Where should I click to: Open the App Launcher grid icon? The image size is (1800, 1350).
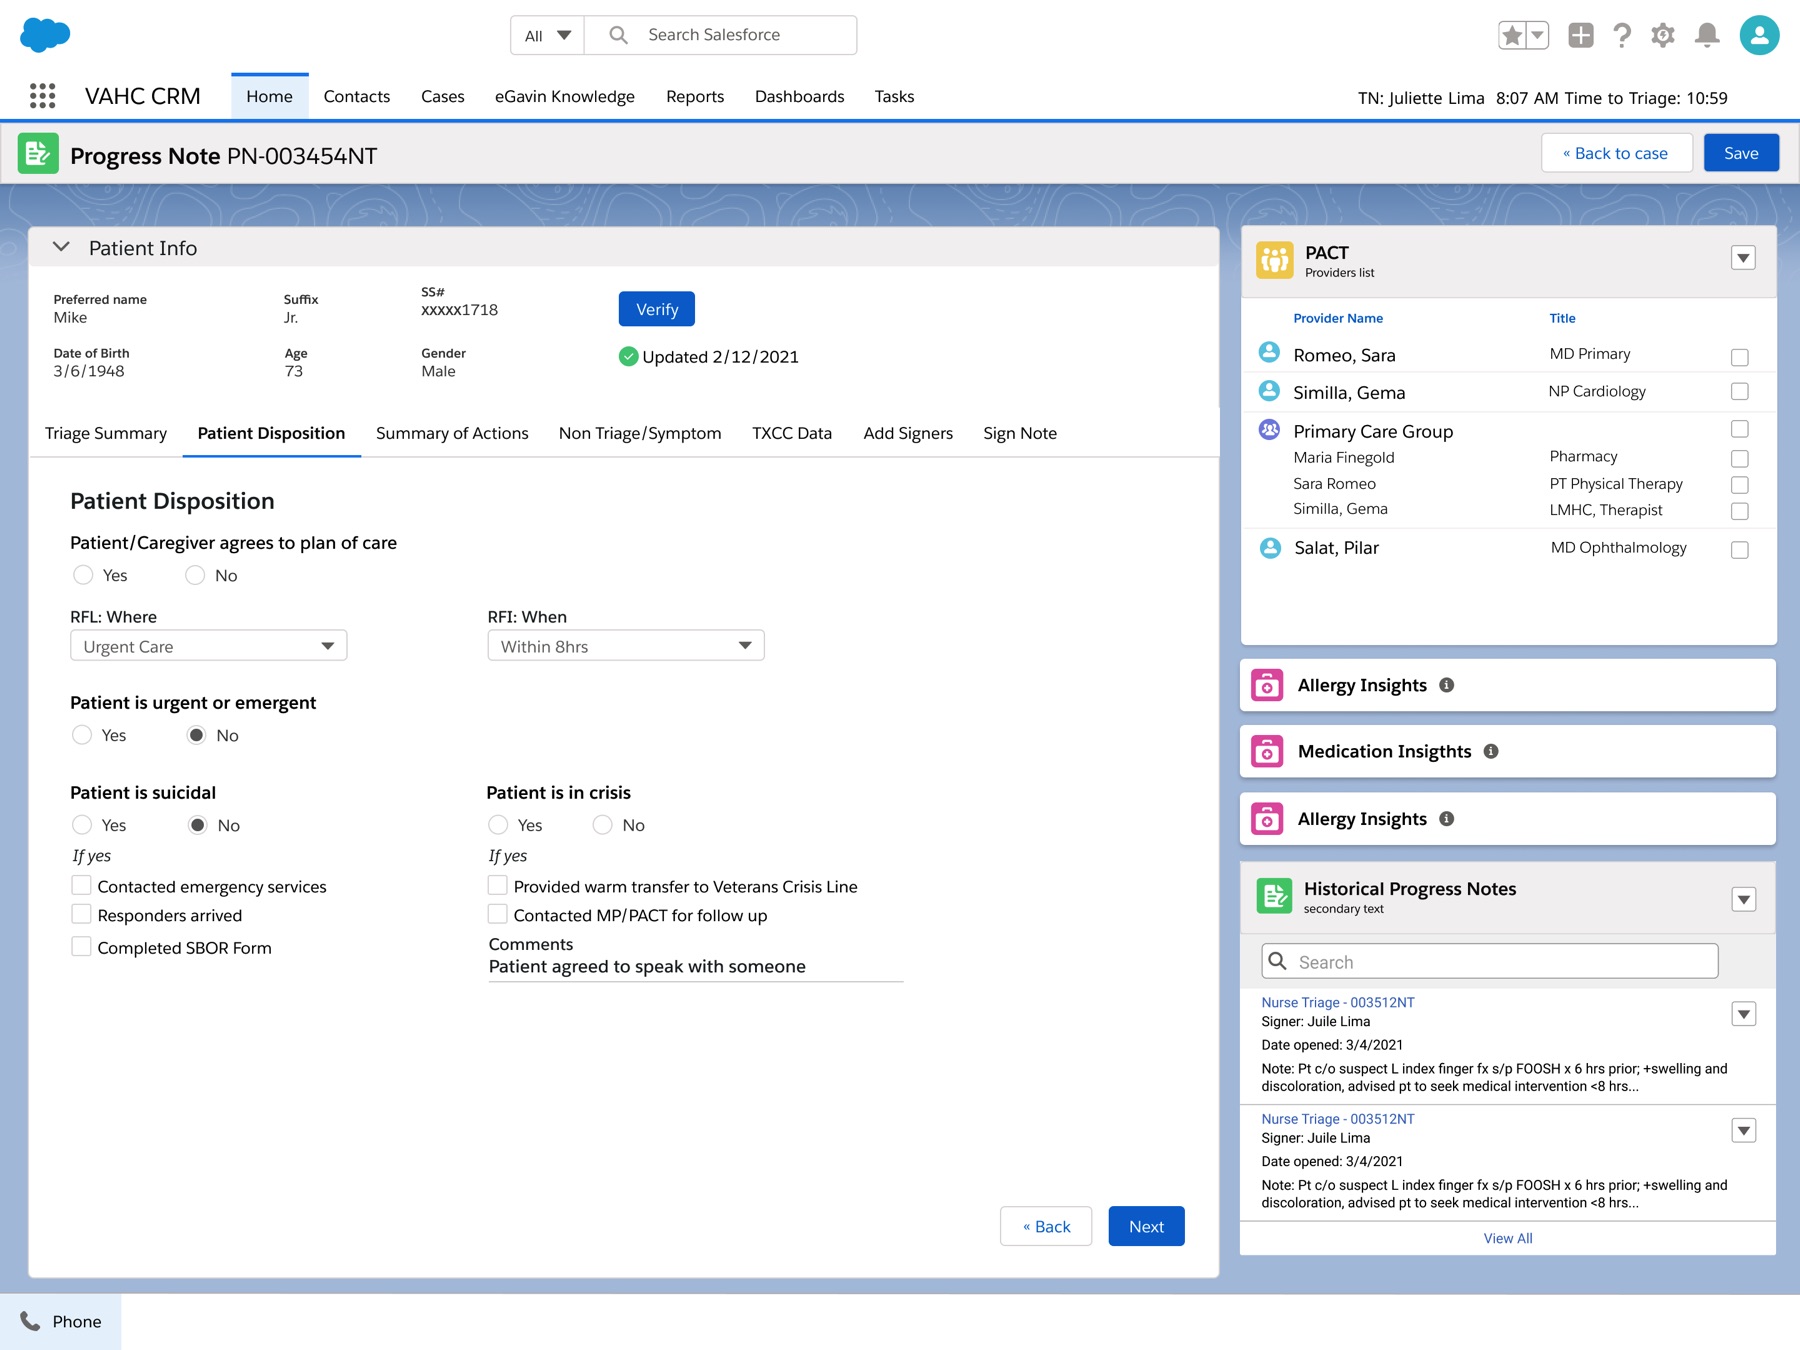pyautogui.click(x=42, y=96)
